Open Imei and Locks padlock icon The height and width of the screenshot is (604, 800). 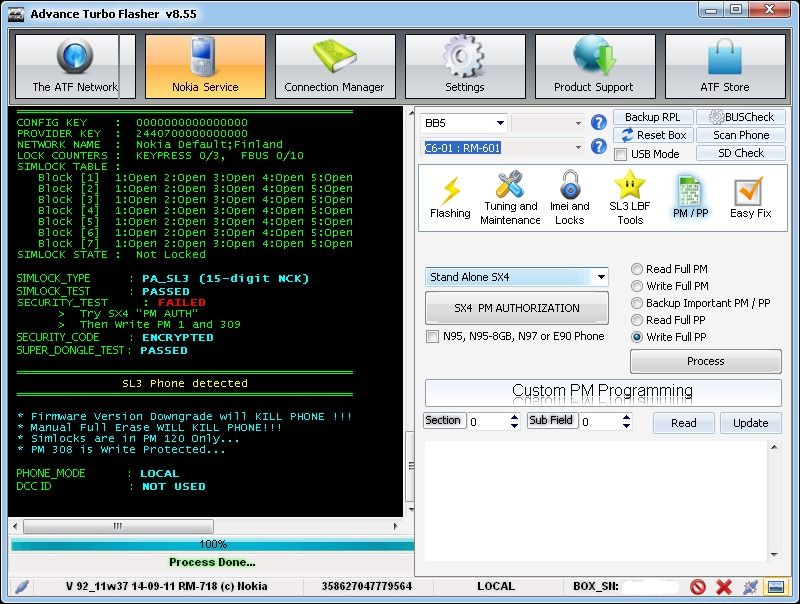pos(570,185)
